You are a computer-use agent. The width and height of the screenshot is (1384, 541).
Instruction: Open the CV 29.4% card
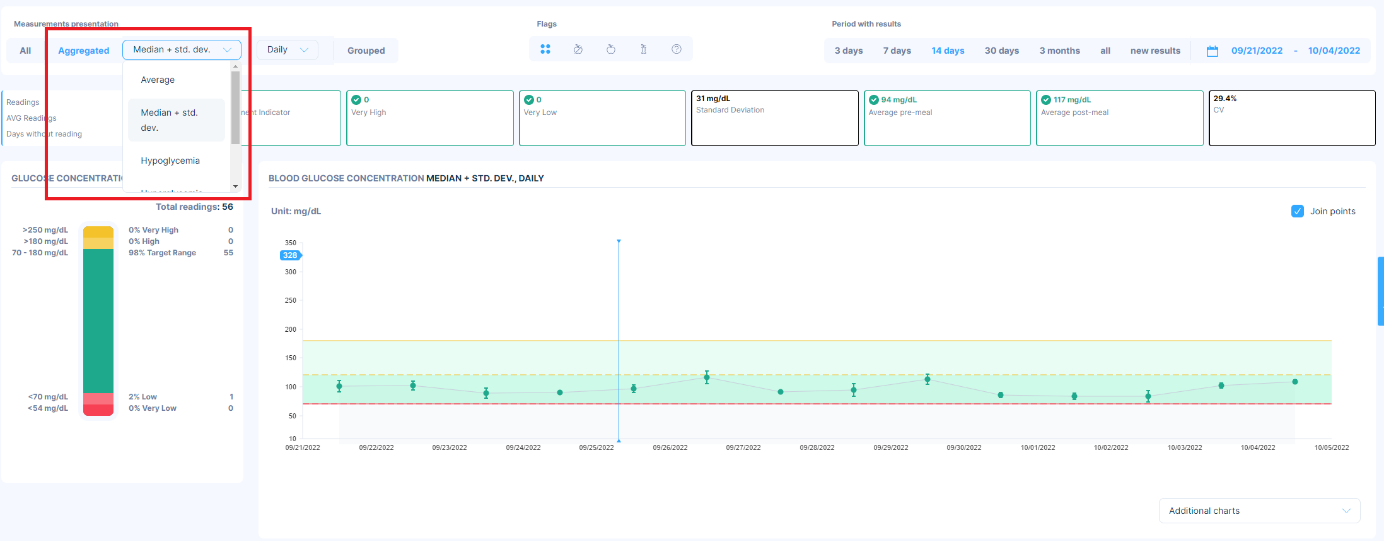pos(1292,118)
